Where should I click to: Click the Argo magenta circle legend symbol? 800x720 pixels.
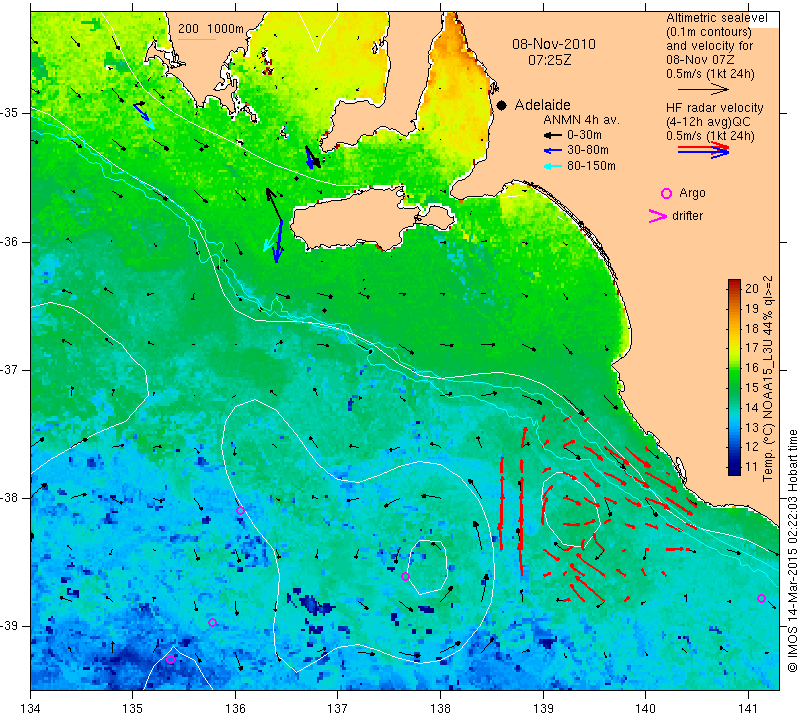(666, 193)
